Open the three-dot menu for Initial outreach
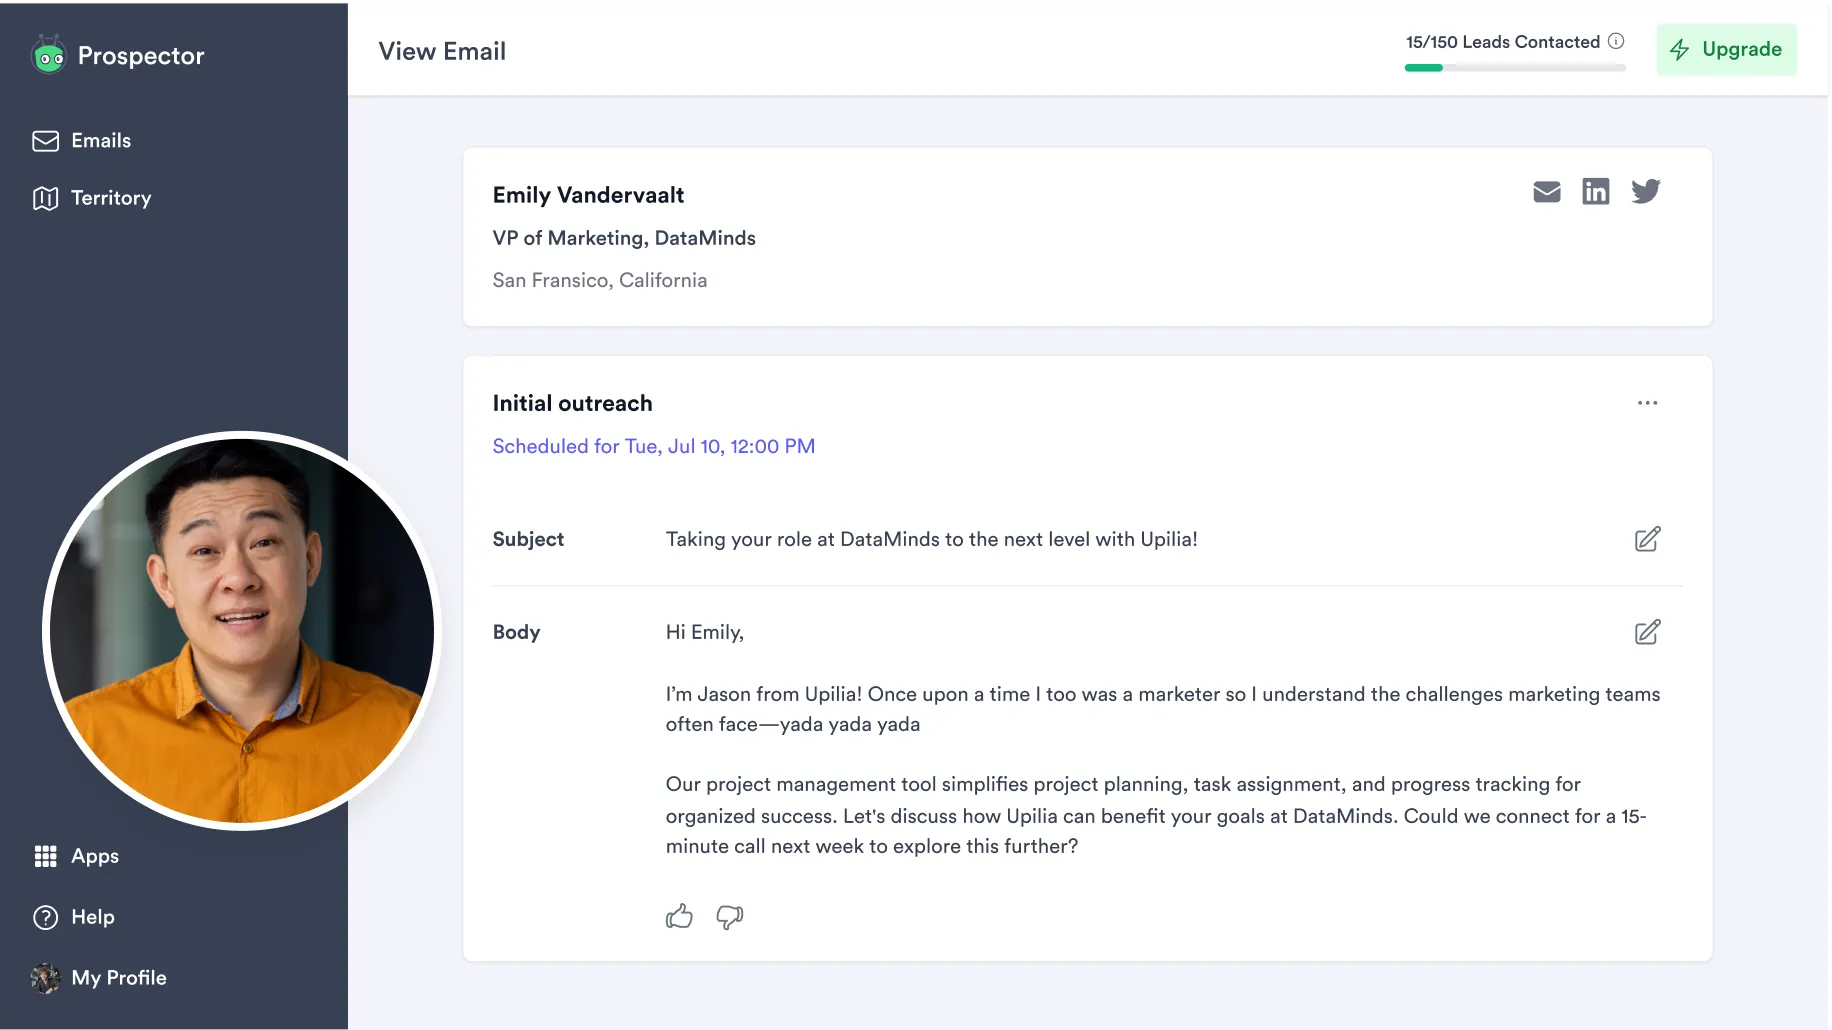This screenshot has width=1832, height=1030. pyautogui.click(x=1647, y=403)
